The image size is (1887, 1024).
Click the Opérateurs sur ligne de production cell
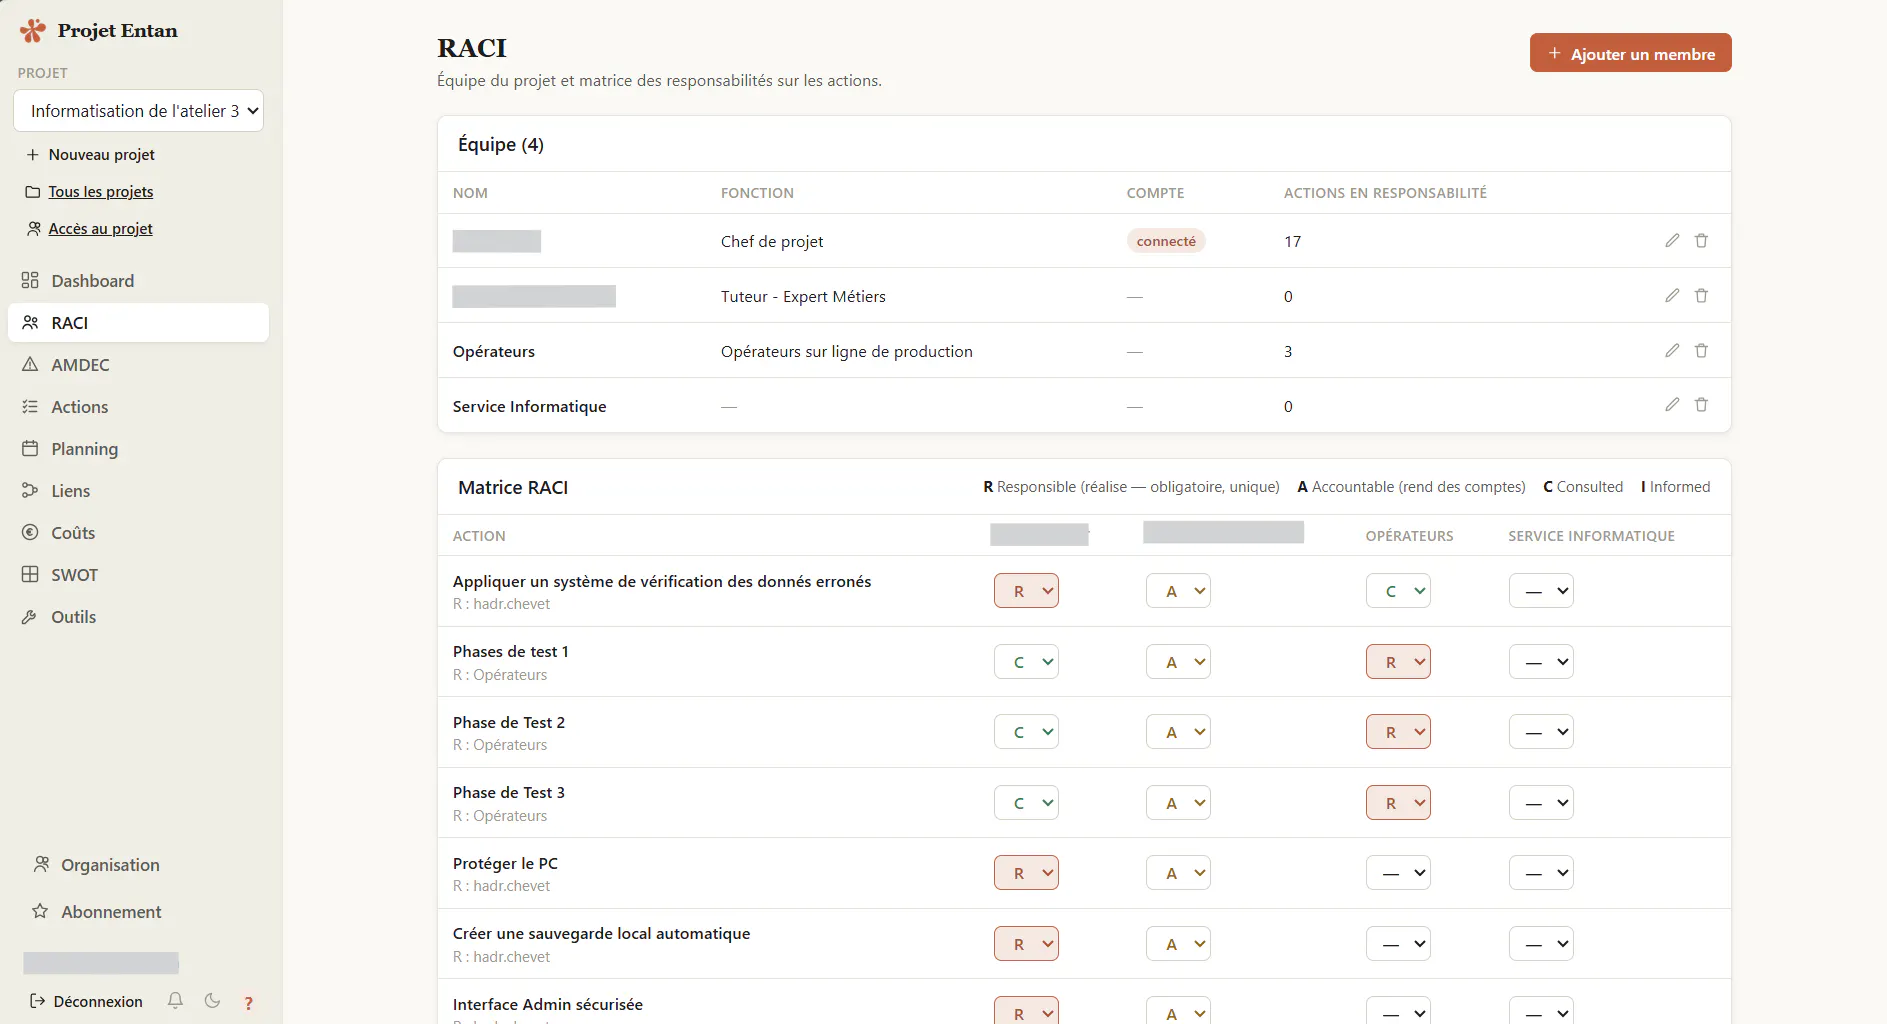(847, 352)
